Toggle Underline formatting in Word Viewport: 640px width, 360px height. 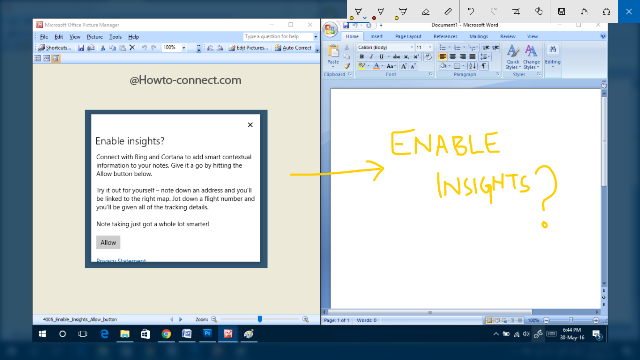pos(381,57)
